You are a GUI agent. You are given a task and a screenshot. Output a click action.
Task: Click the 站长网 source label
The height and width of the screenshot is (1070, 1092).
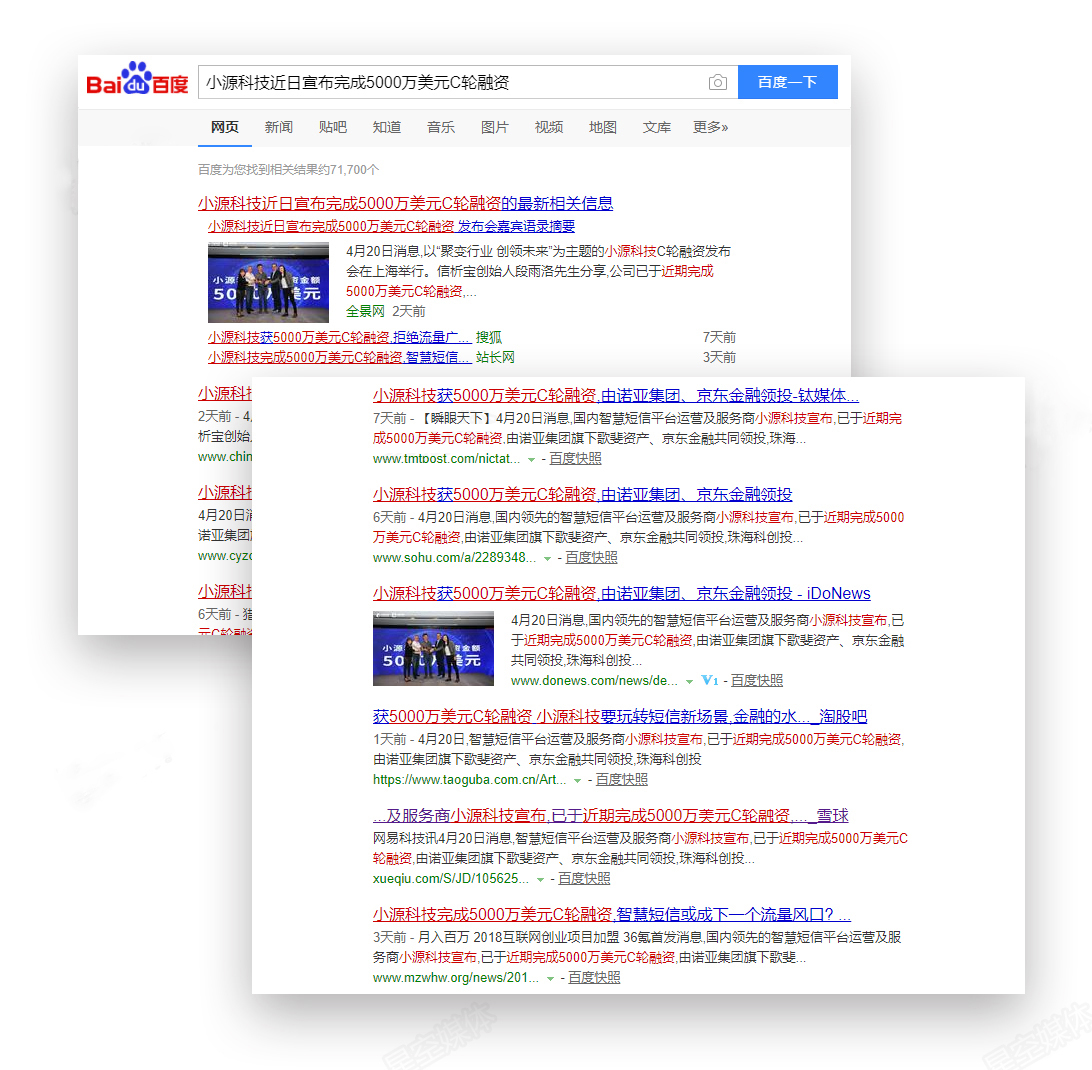tap(495, 357)
